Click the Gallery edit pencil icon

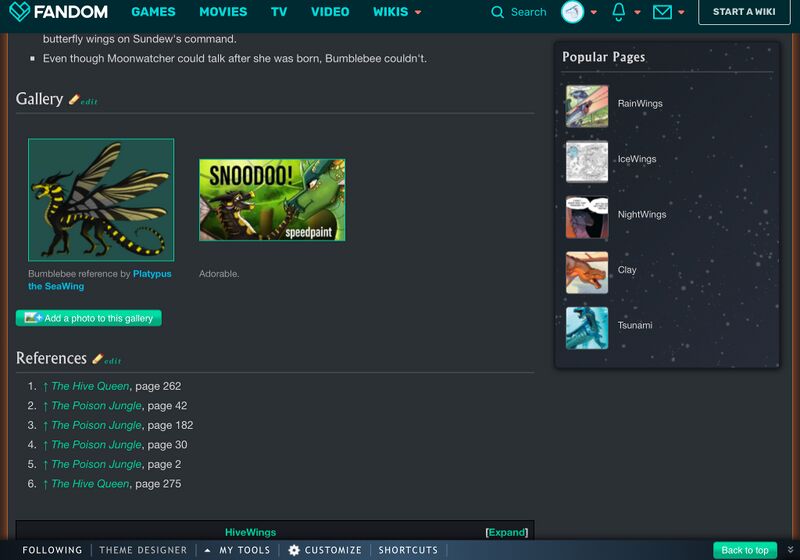click(74, 100)
